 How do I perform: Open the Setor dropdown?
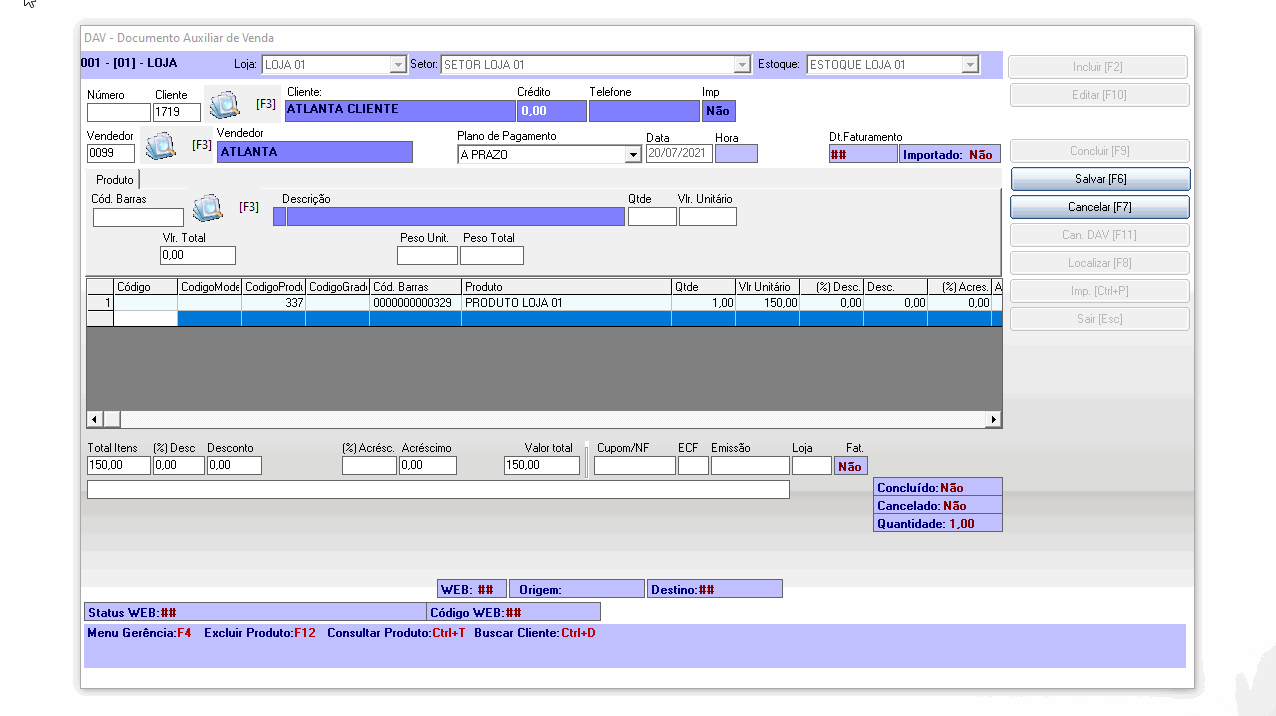(742, 65)
